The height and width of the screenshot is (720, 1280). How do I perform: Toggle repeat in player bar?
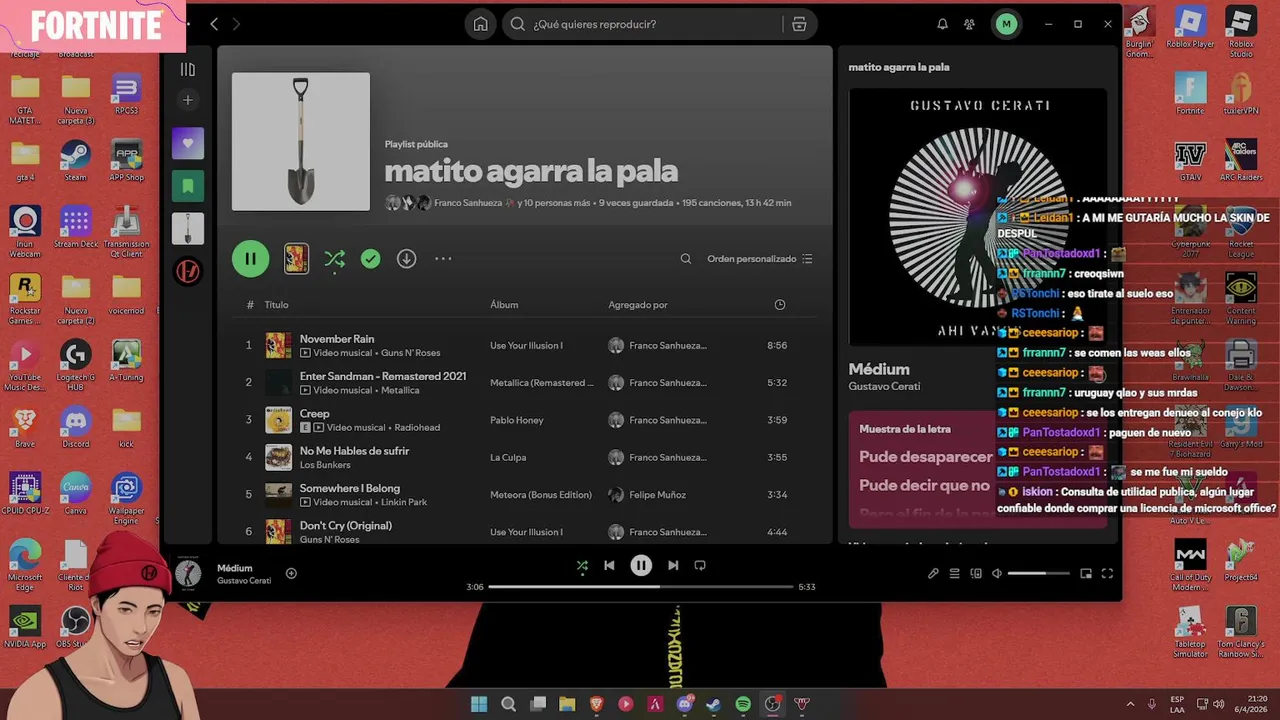click(x=700, y=565)
